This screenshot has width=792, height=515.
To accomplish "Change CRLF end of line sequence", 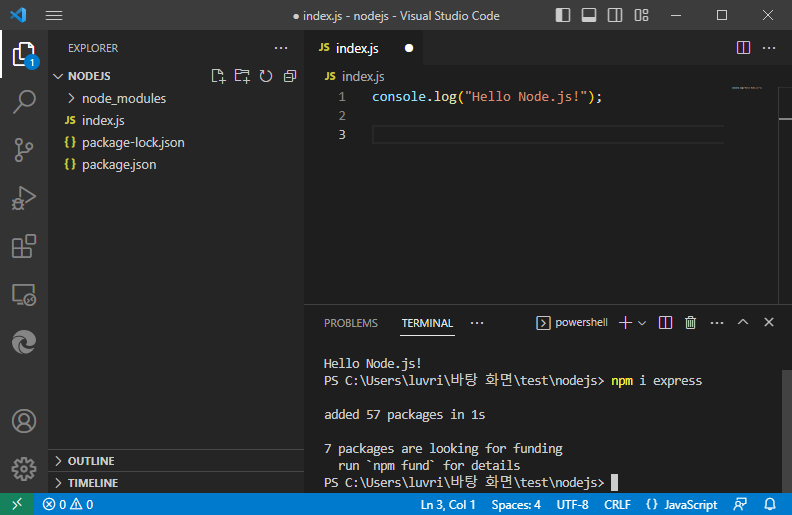I will point(617,504).
